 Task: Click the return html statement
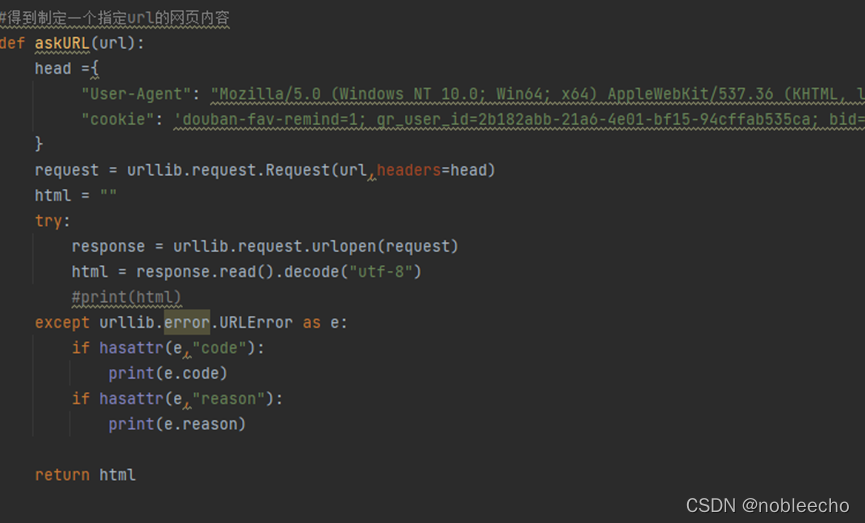tap(86, 474)
